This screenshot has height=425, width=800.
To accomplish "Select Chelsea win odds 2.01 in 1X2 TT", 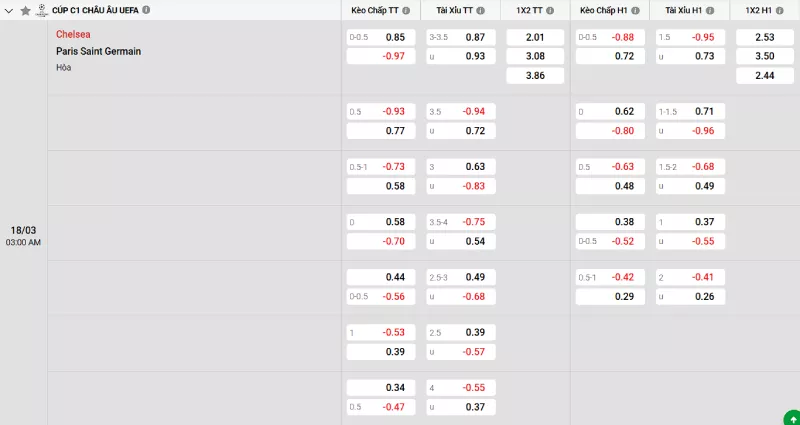I will pos(534,37).
